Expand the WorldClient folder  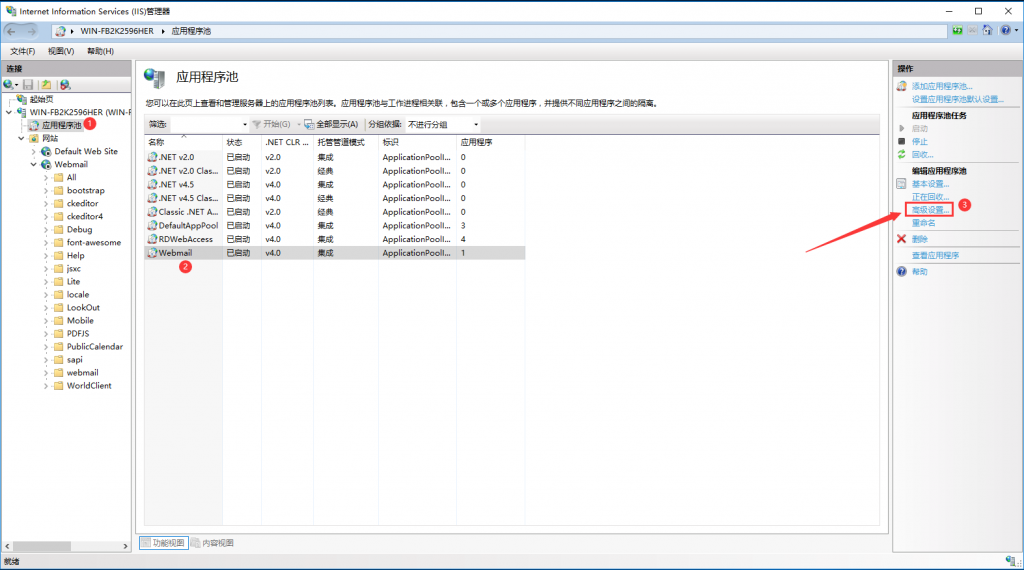pyautogui.click(x=46, y=386)
